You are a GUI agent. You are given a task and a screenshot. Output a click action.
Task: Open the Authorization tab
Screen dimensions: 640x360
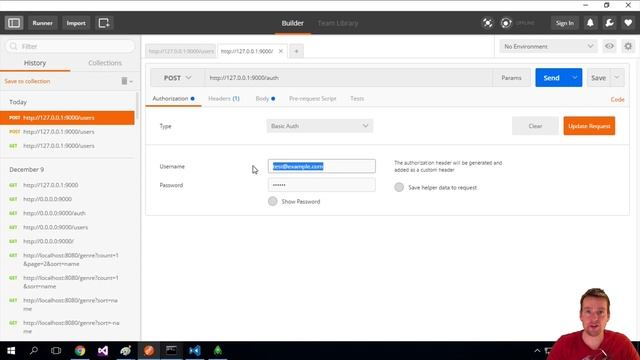pos(173,98)
